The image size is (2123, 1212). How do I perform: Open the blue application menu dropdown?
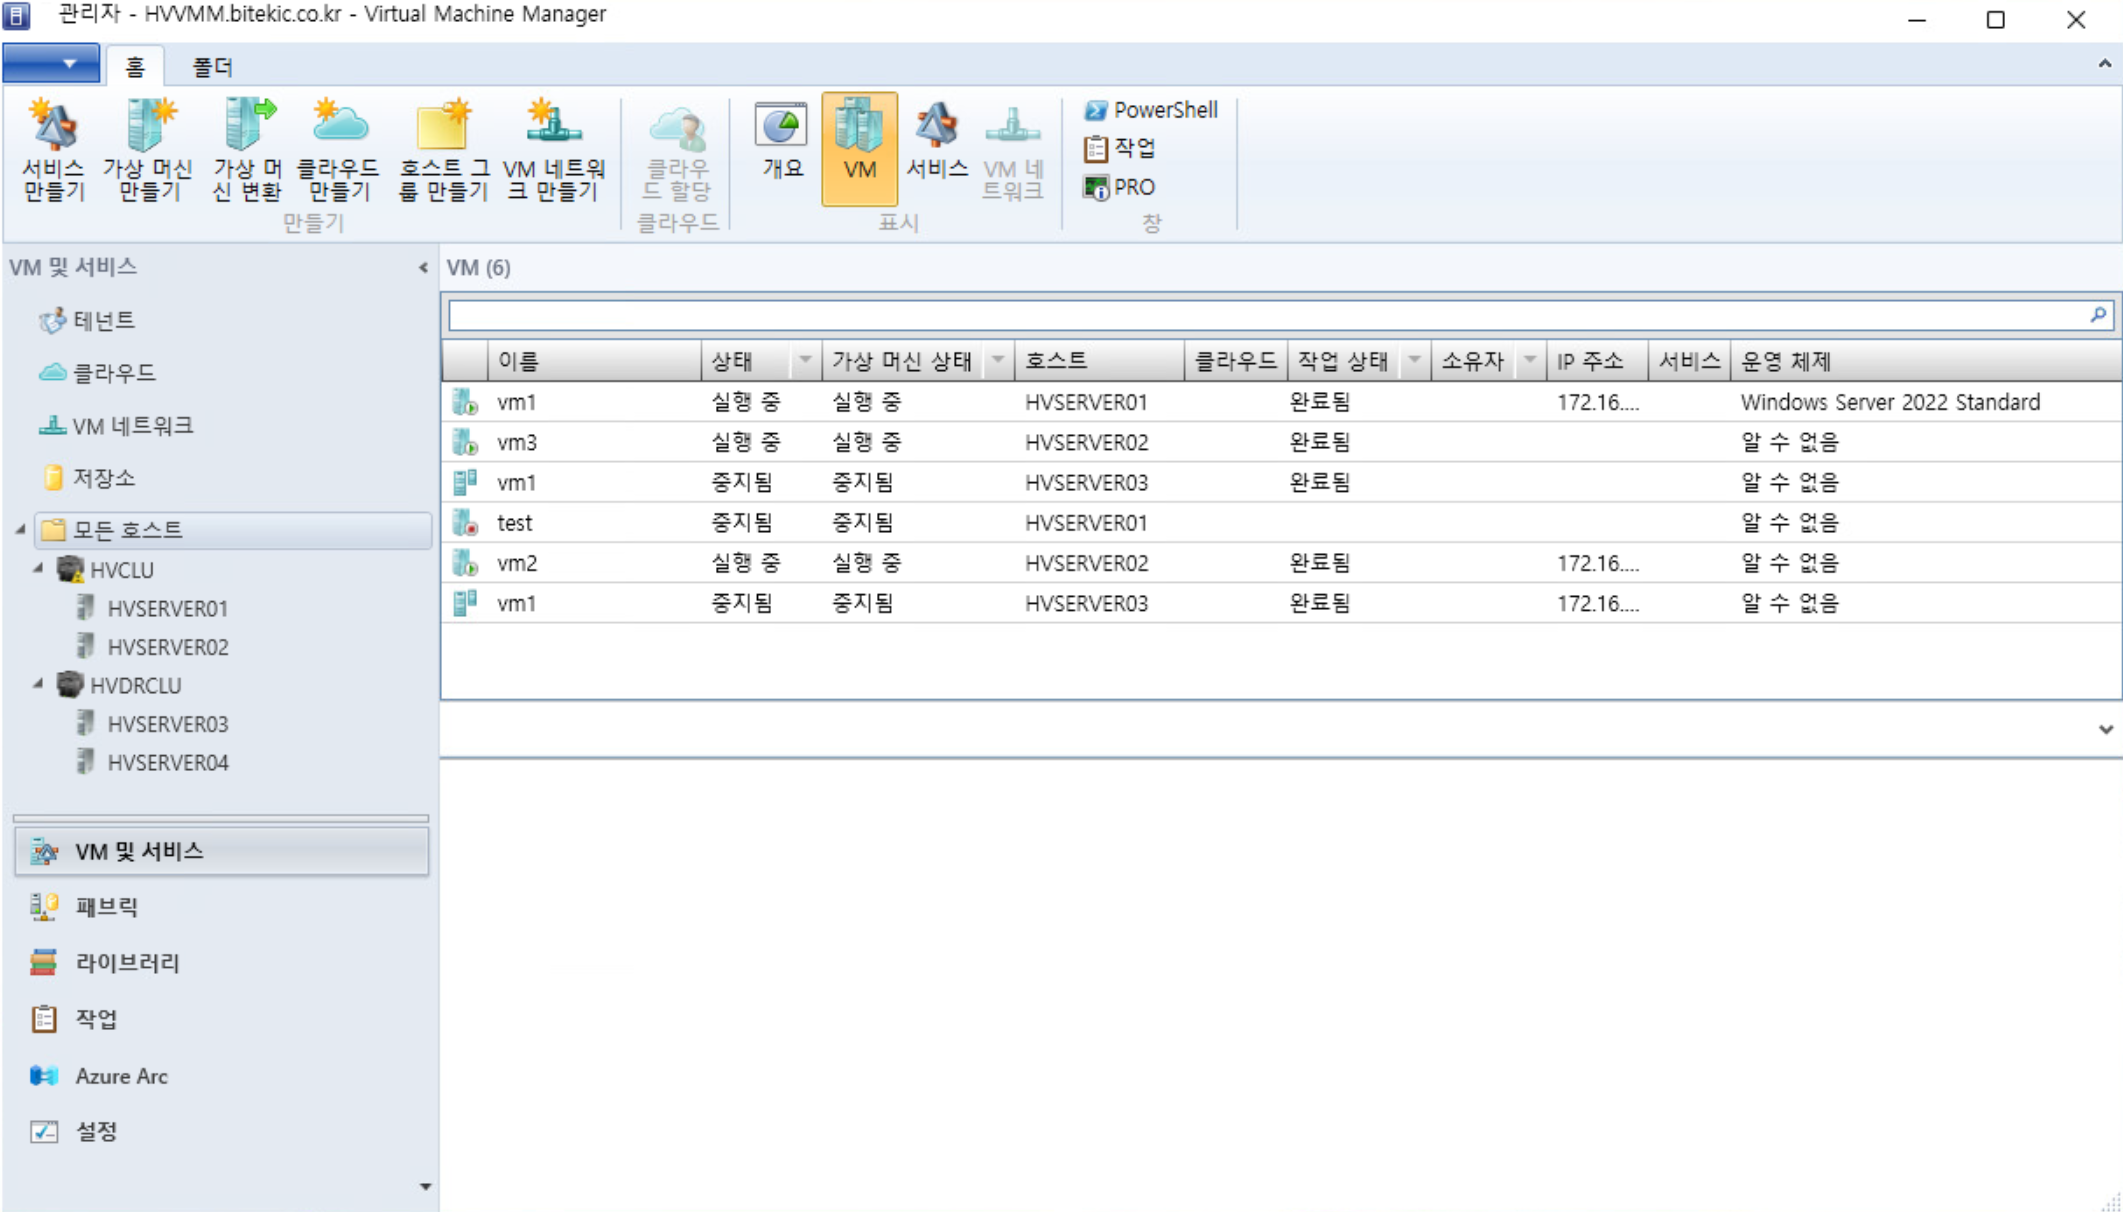(51, 64)
